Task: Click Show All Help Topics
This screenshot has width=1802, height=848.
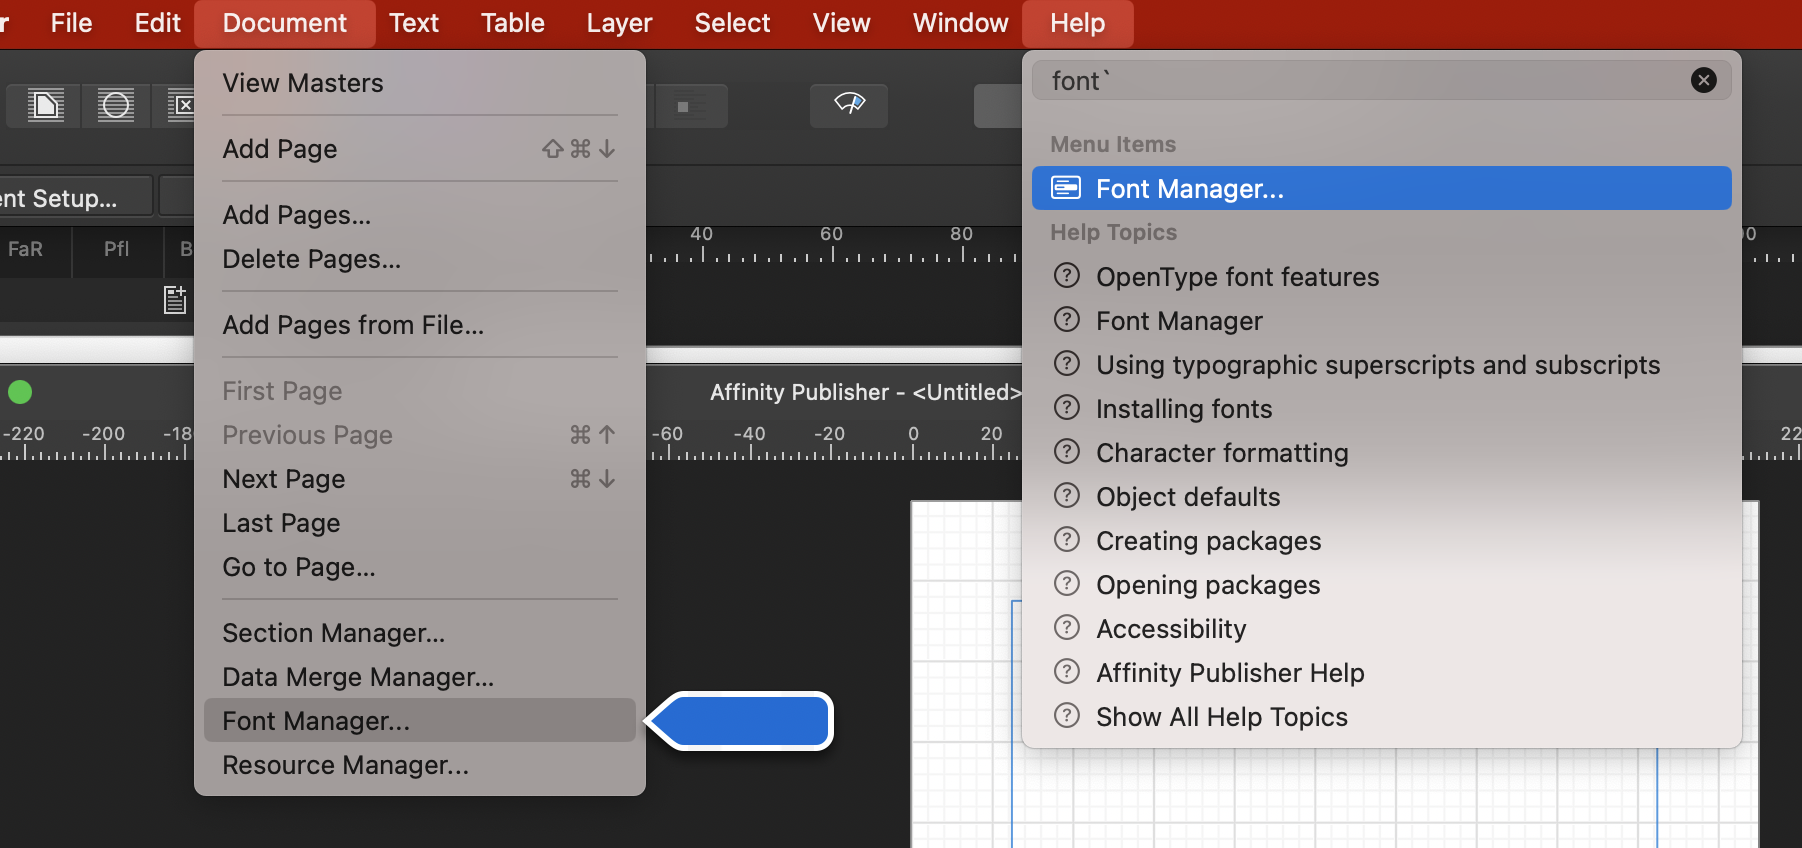Action: tap(1382, 717)
